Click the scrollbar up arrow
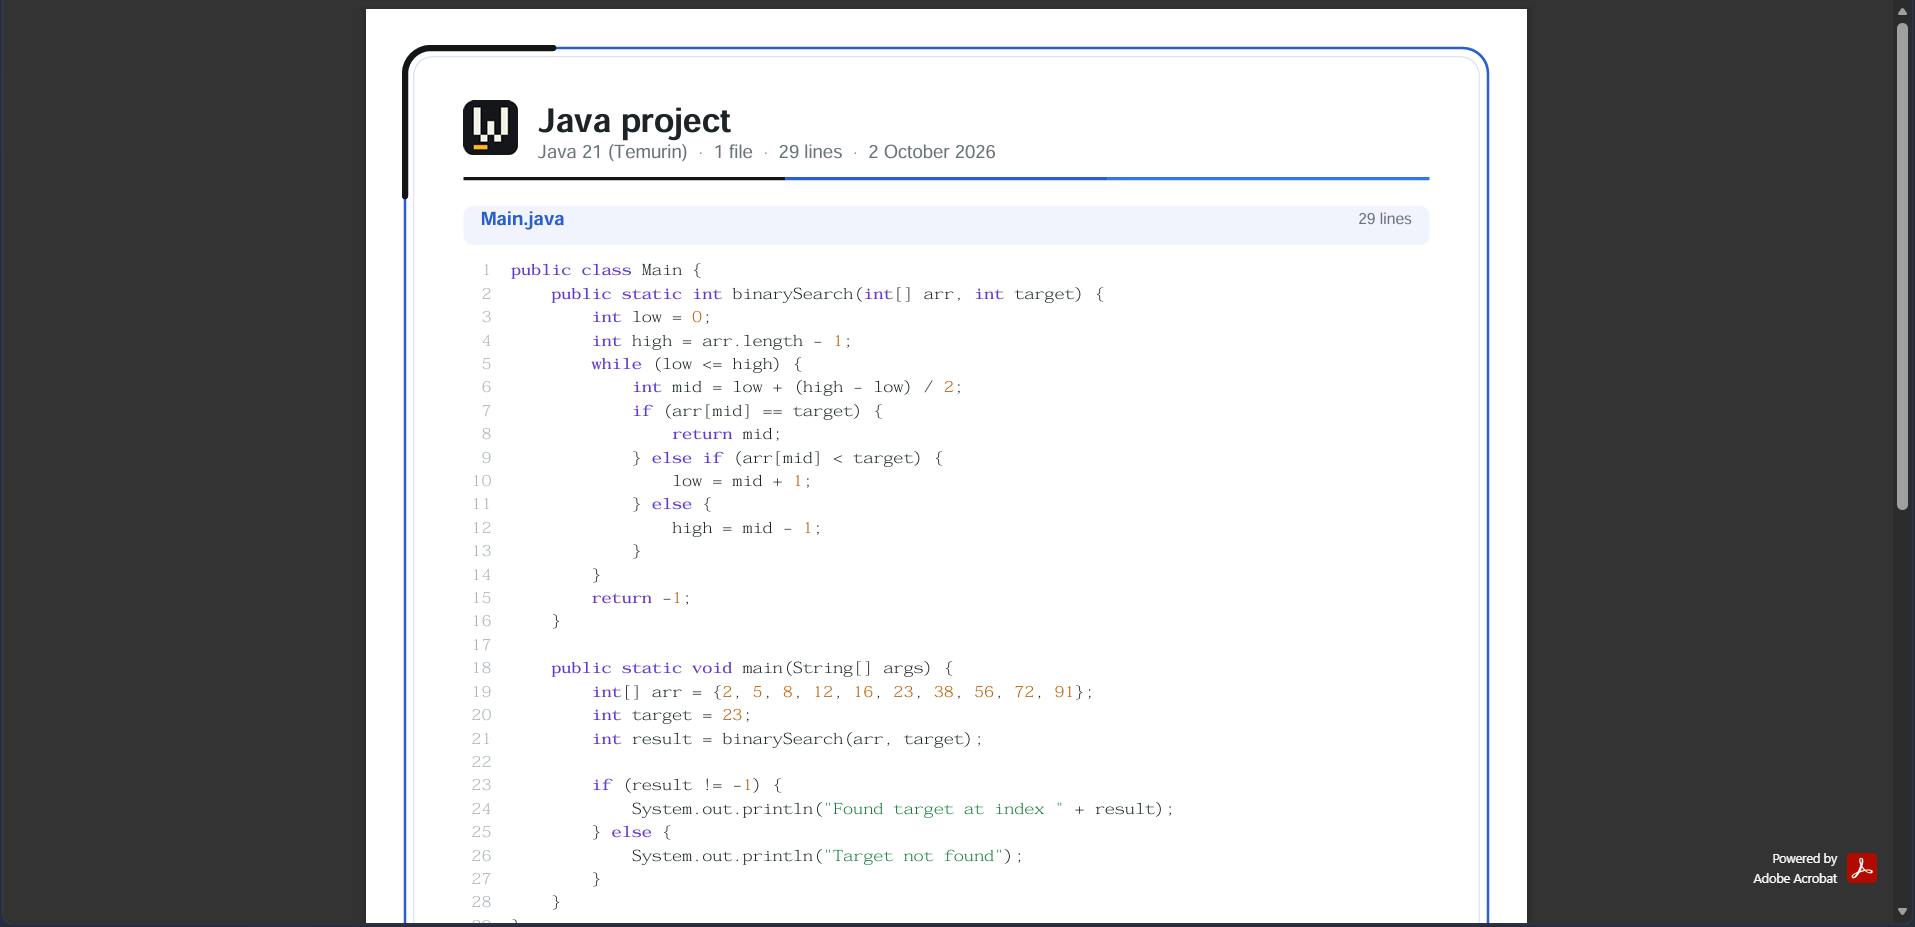 click(1902, 11)
